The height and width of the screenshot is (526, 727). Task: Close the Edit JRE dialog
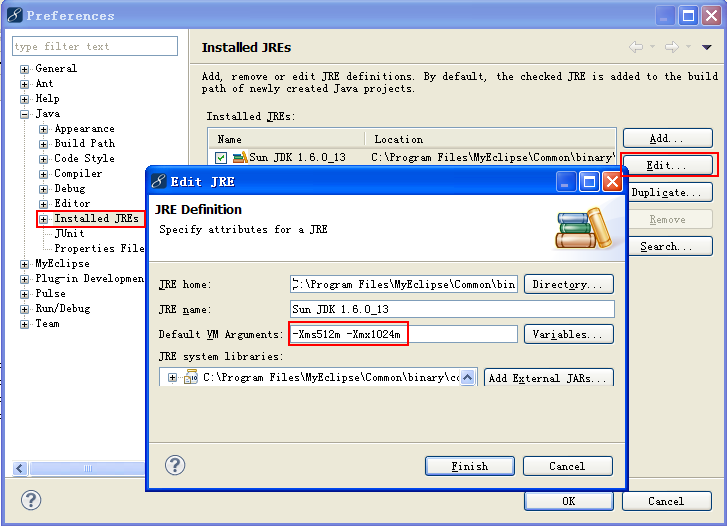(612, 181)
